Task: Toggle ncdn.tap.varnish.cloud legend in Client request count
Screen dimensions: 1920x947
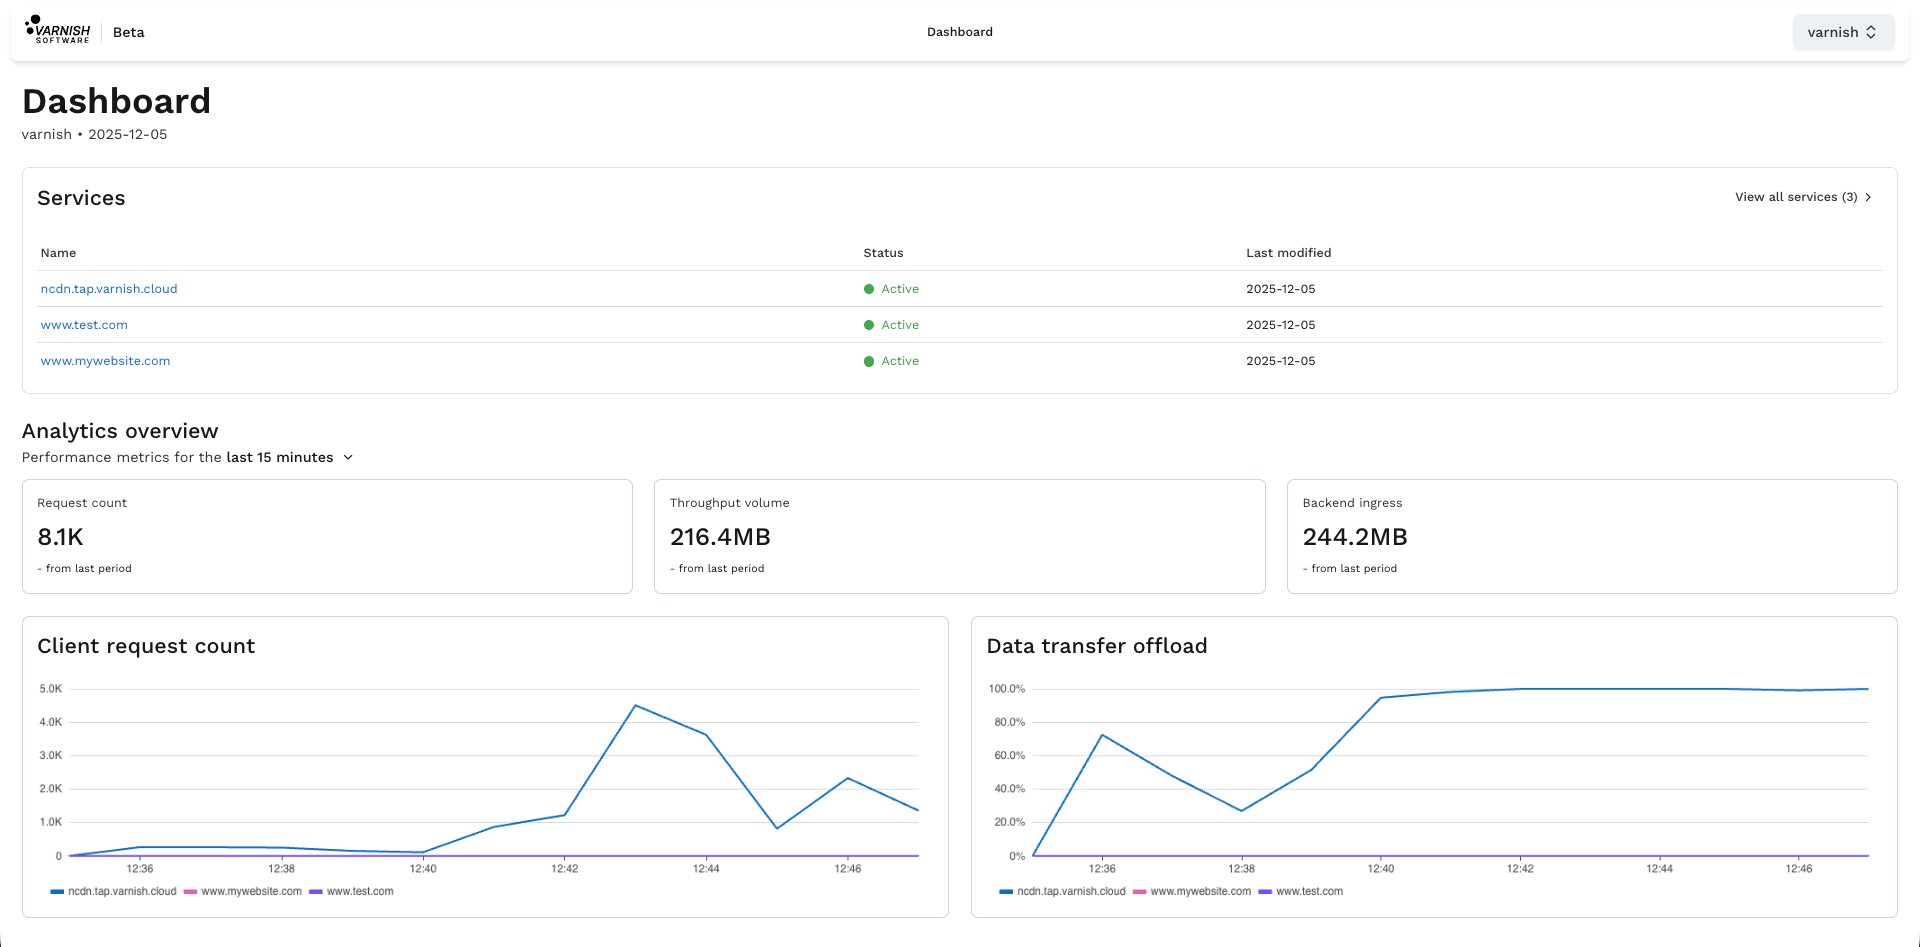Action: [113, 891]
